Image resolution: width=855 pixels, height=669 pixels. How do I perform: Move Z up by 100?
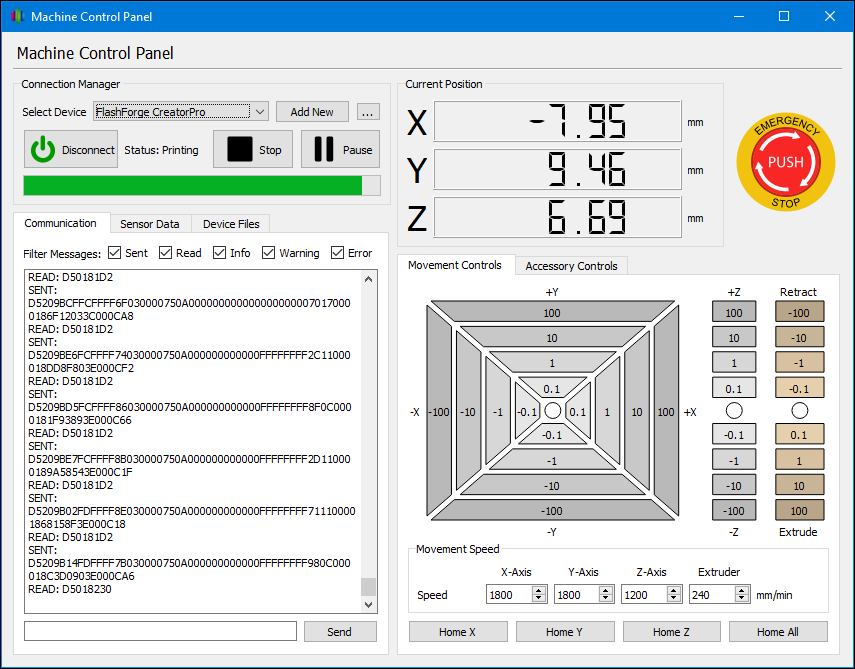pyautogui.click(x=734, y=312)
